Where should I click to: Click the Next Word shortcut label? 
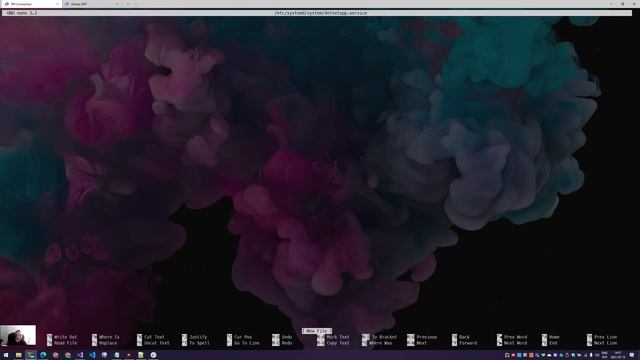[x=516, y=343]
